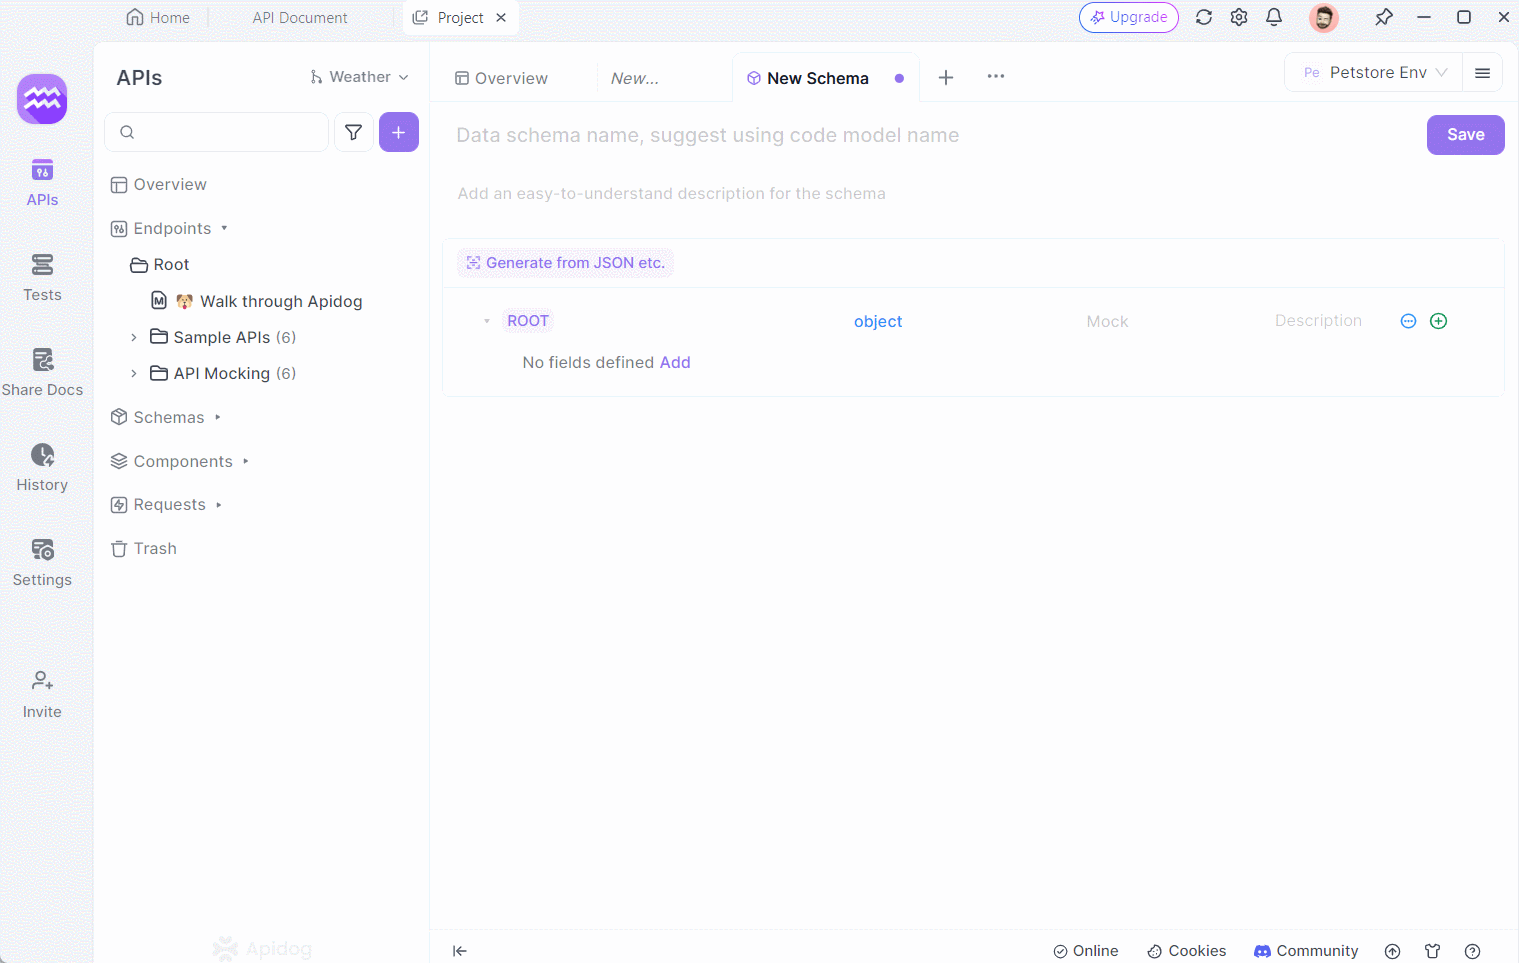Click Add to define a new field
The image size is (1519, 963).
675,362
